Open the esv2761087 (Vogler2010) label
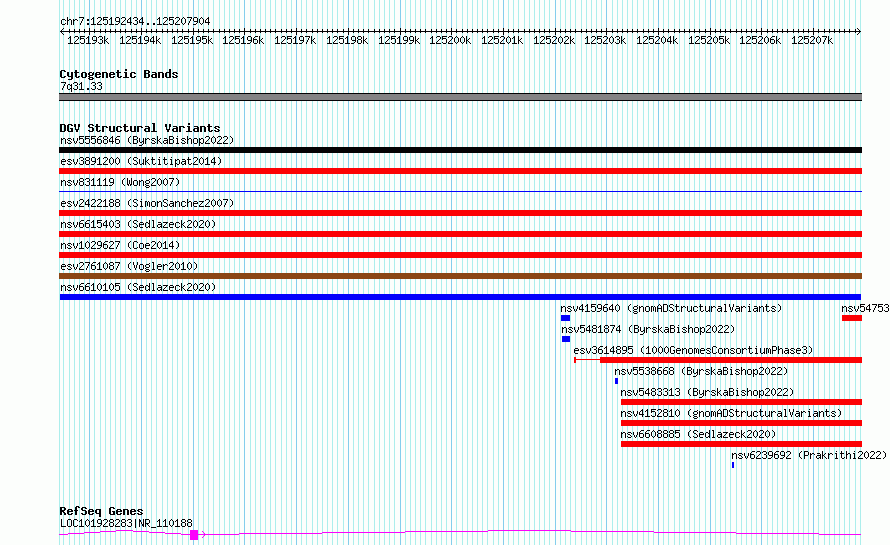The image size is (890, 545). 129,266
